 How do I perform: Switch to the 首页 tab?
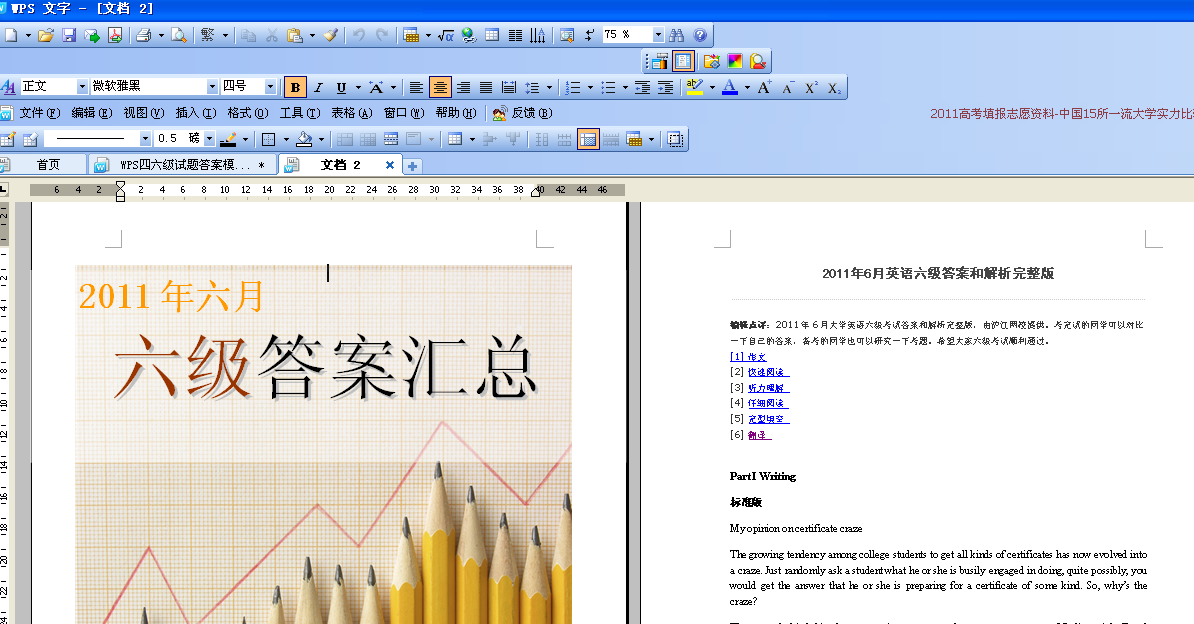tap(47, 165)
